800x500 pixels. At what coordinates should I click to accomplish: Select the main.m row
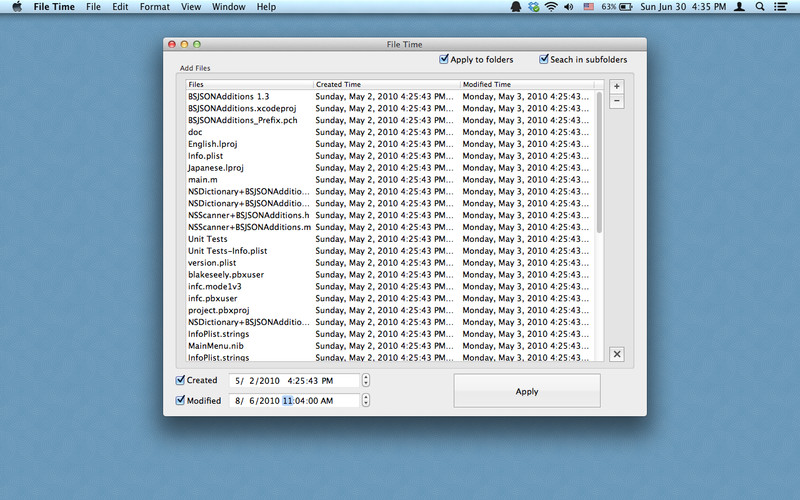[x=390, y=180]
